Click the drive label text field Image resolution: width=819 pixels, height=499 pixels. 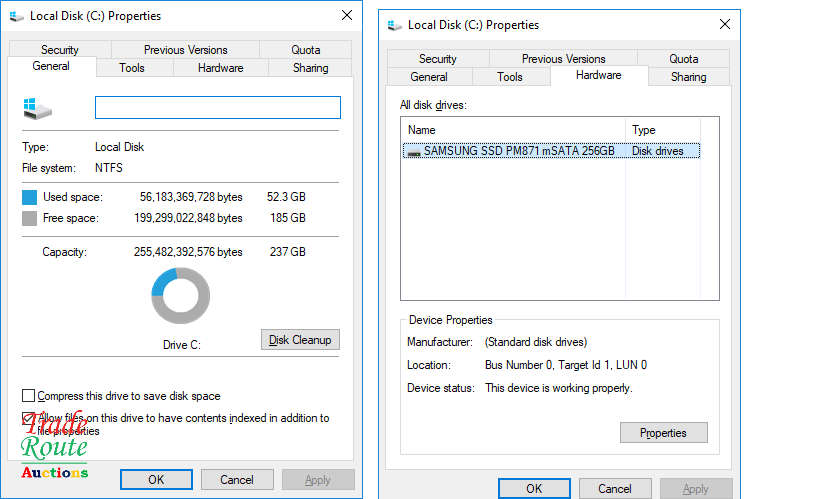click(217, 108)
